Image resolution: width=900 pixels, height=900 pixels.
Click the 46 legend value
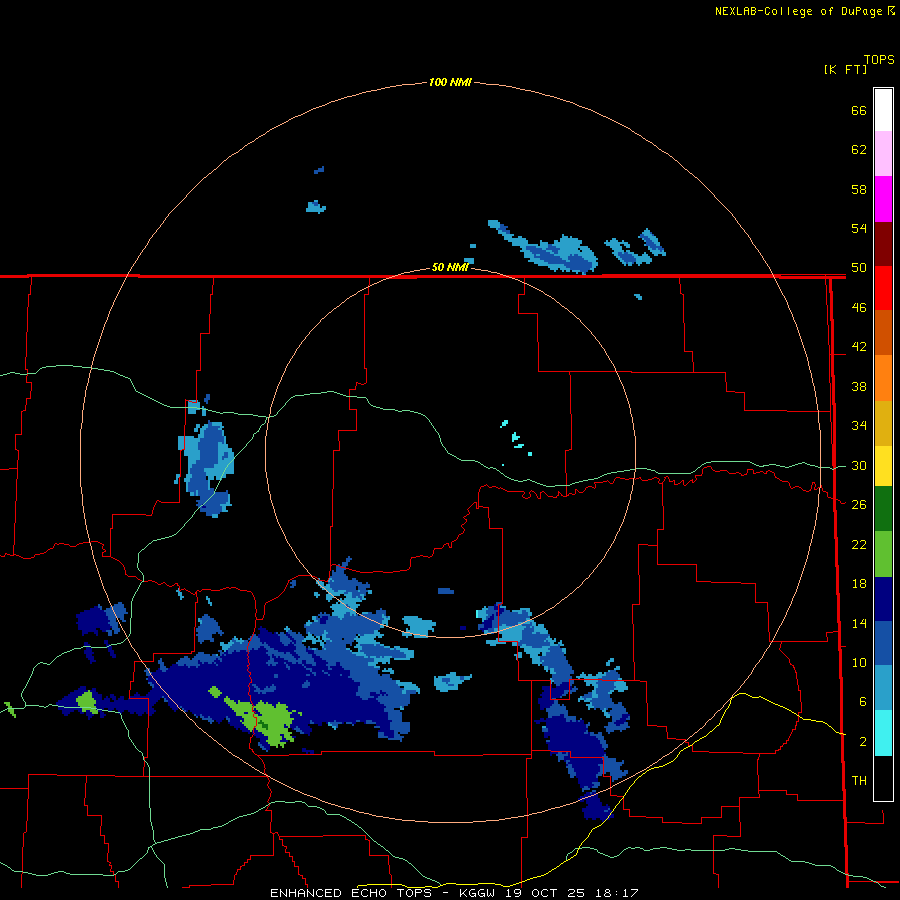[x=859, y=307]
